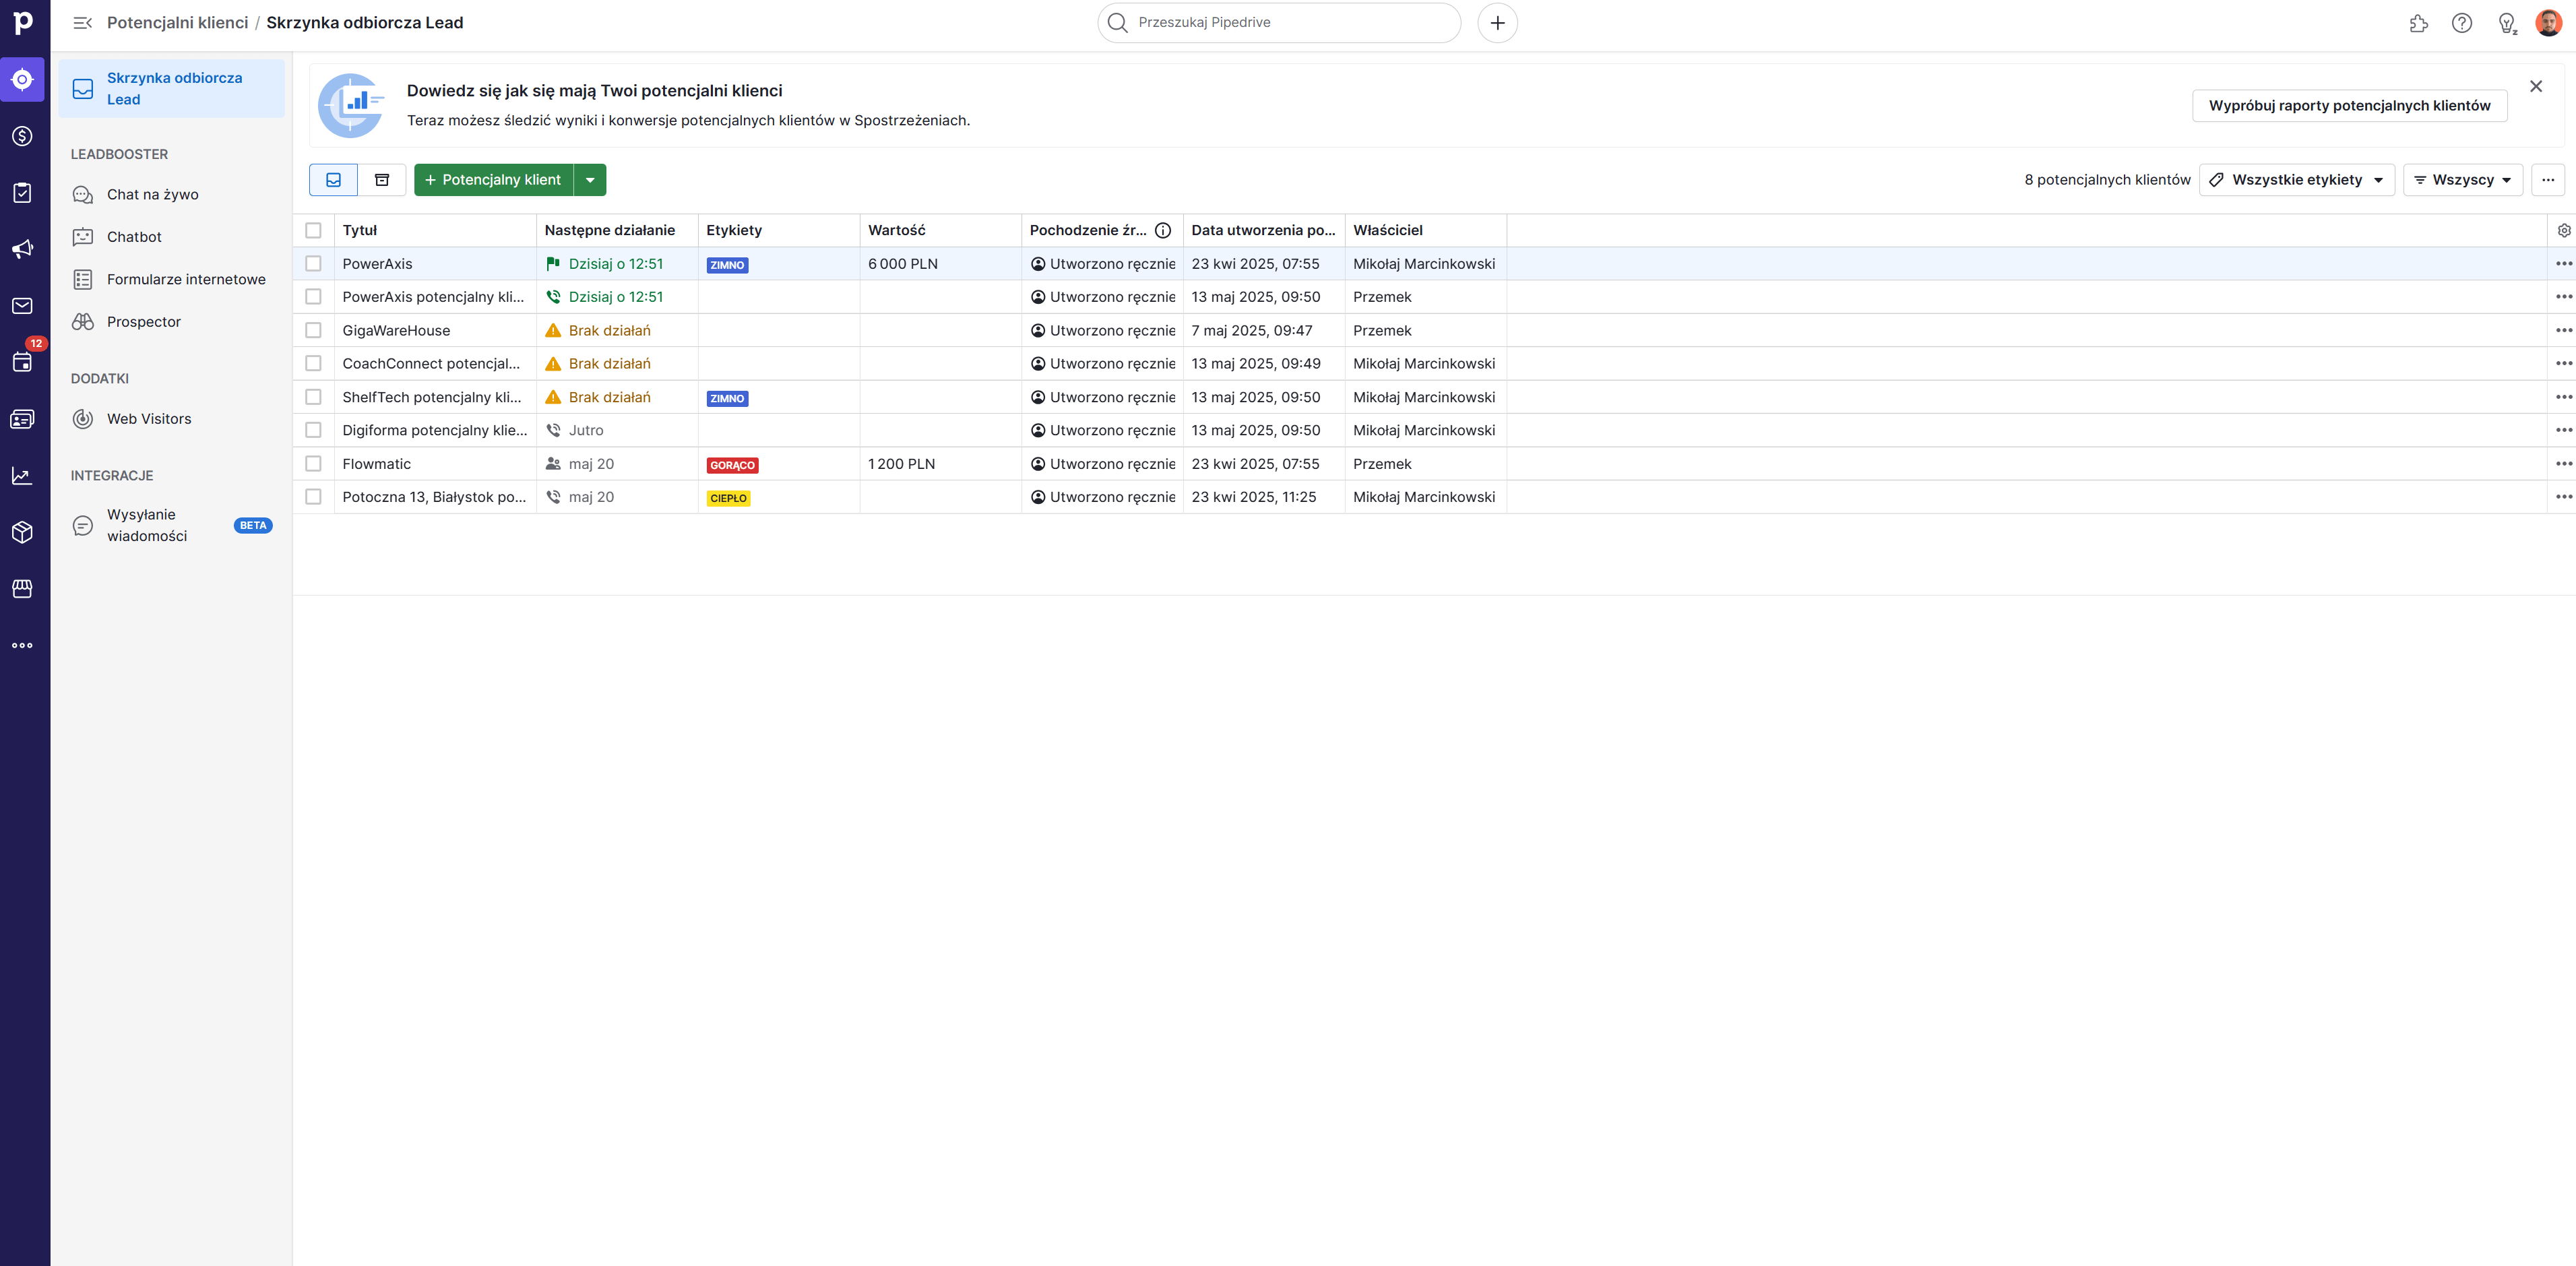Viewport: 2576px width, 1266px height.
Task: Open the user profile avatar
Action: click(x=2549, y=23)
